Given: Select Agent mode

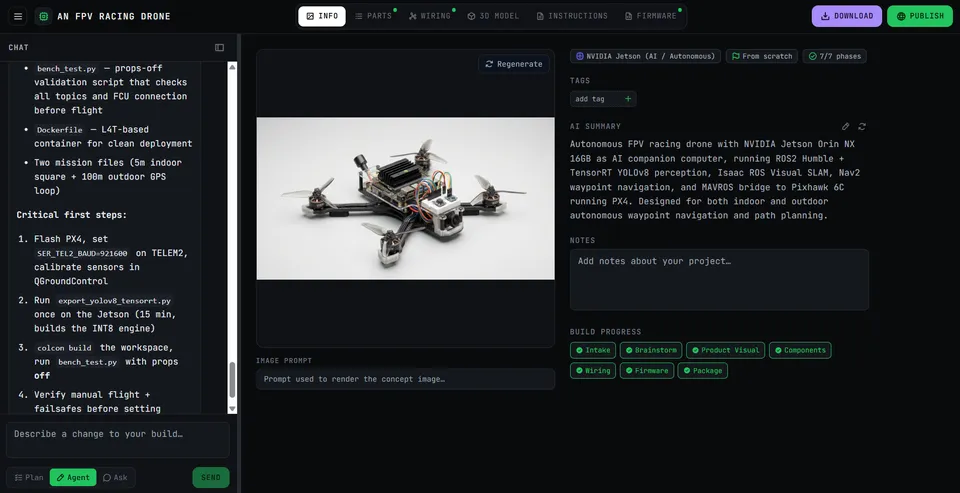Looking at the screenshot, I should (73, 478).
